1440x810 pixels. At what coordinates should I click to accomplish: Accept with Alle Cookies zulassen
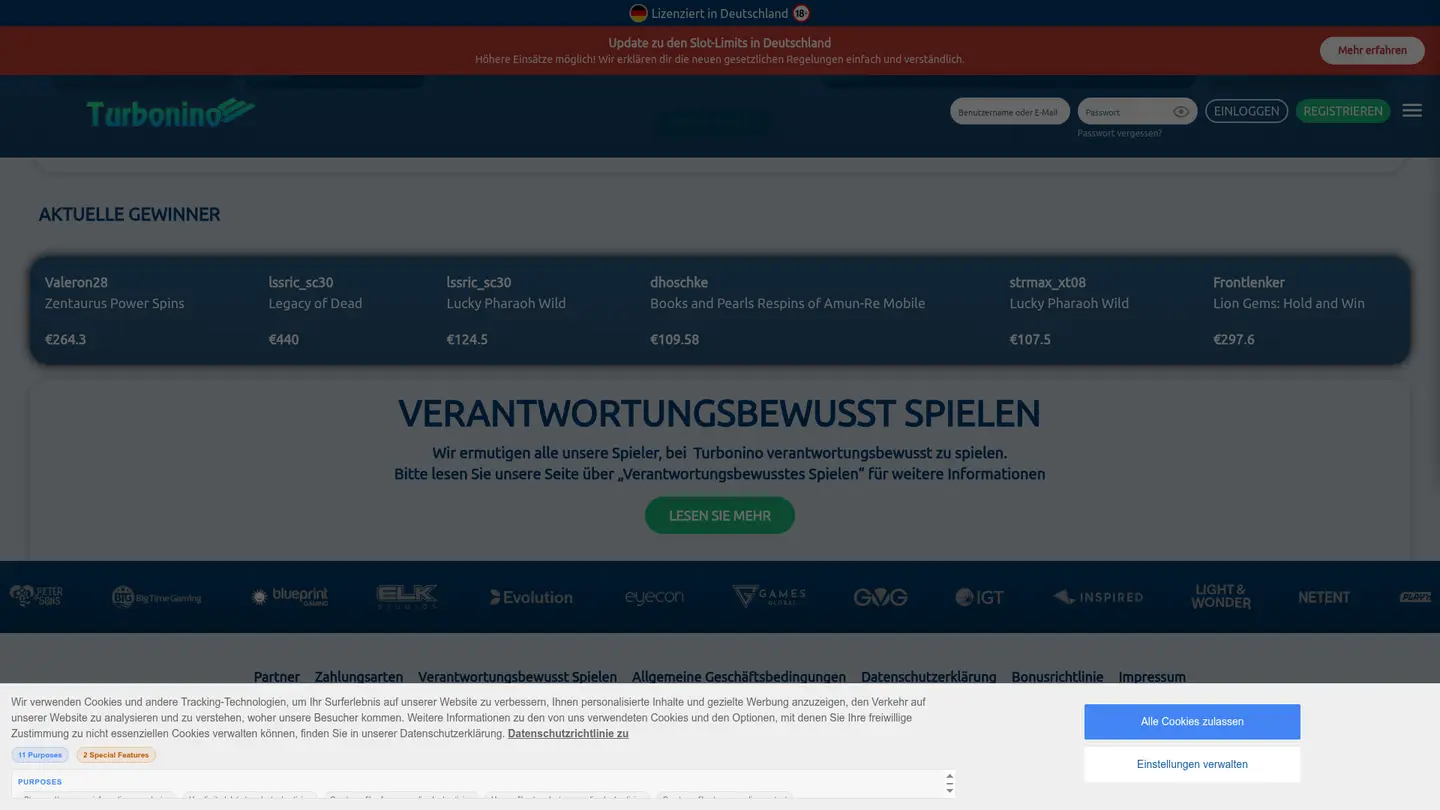[x=1192, y=722]
